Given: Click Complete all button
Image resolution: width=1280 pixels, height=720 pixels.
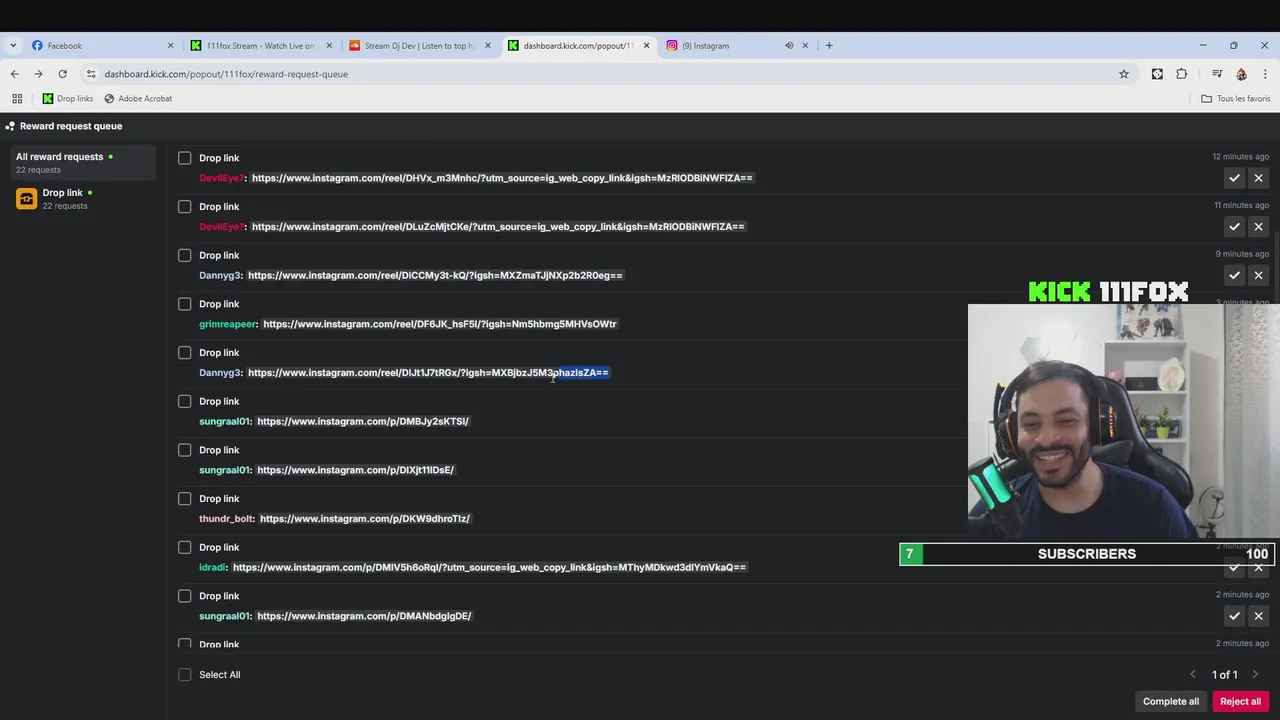Looking at the screenshot, I should (x=1171, y=701).
